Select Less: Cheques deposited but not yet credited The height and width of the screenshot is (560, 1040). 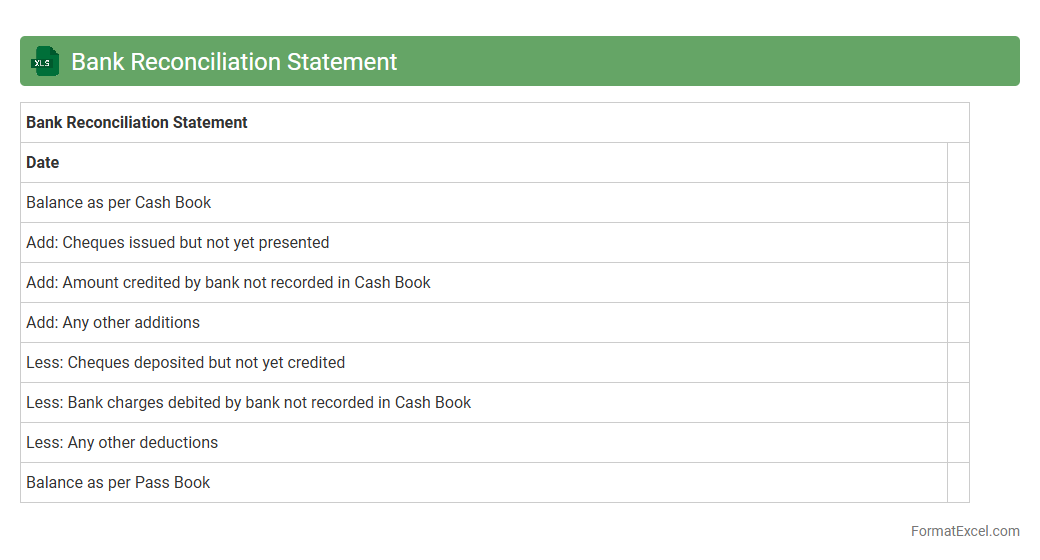[186, 363]
